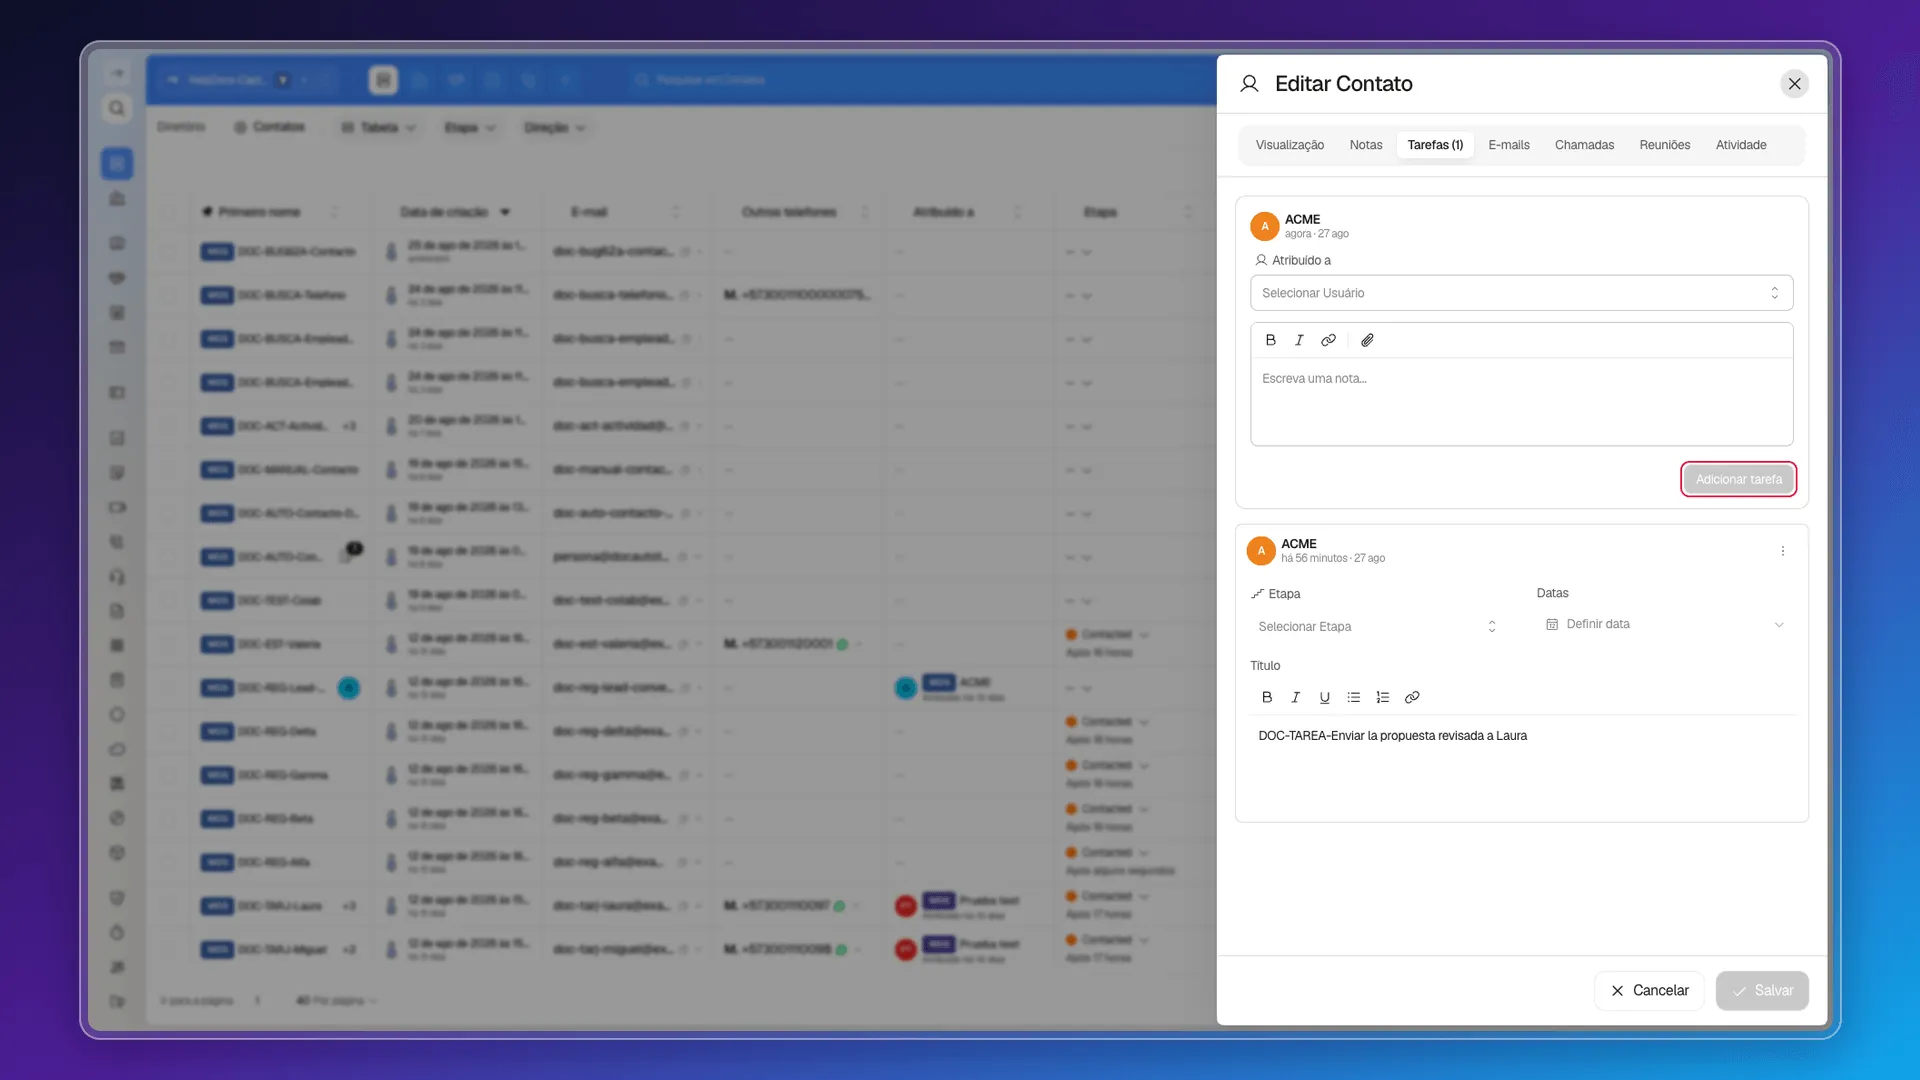Screen dimensions: 1920x1080
Task: Open the E-mails tab
Action: coord(1509,145)
